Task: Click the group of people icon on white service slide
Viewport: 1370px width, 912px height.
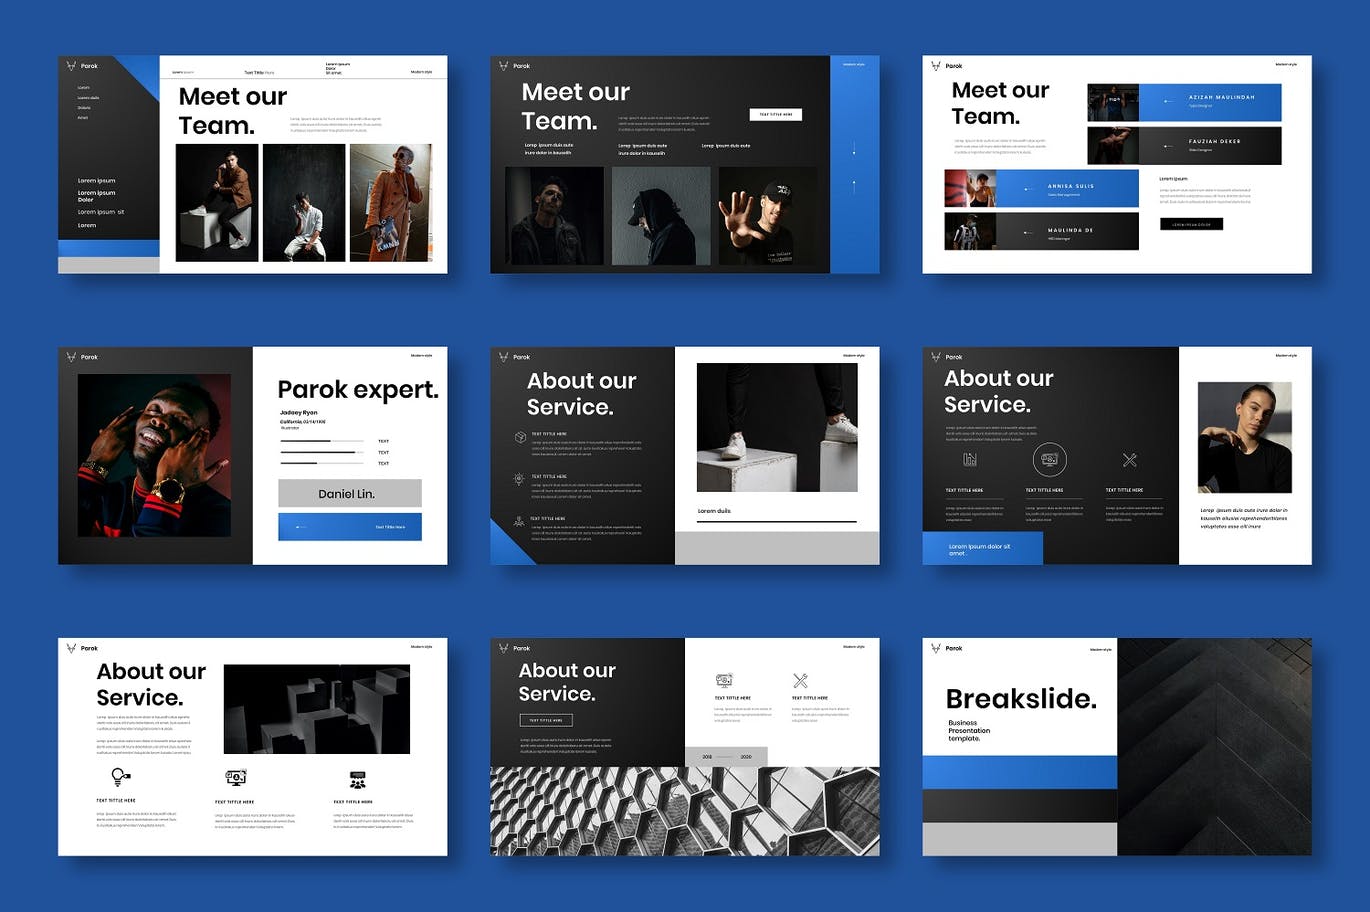Action: point(357,779)
